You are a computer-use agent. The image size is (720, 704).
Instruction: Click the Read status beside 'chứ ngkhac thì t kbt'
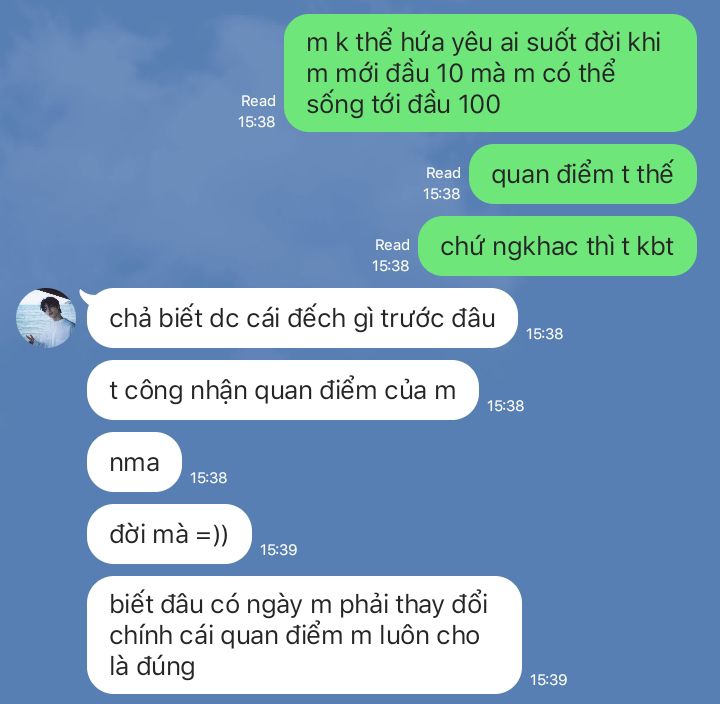[392, 245]
